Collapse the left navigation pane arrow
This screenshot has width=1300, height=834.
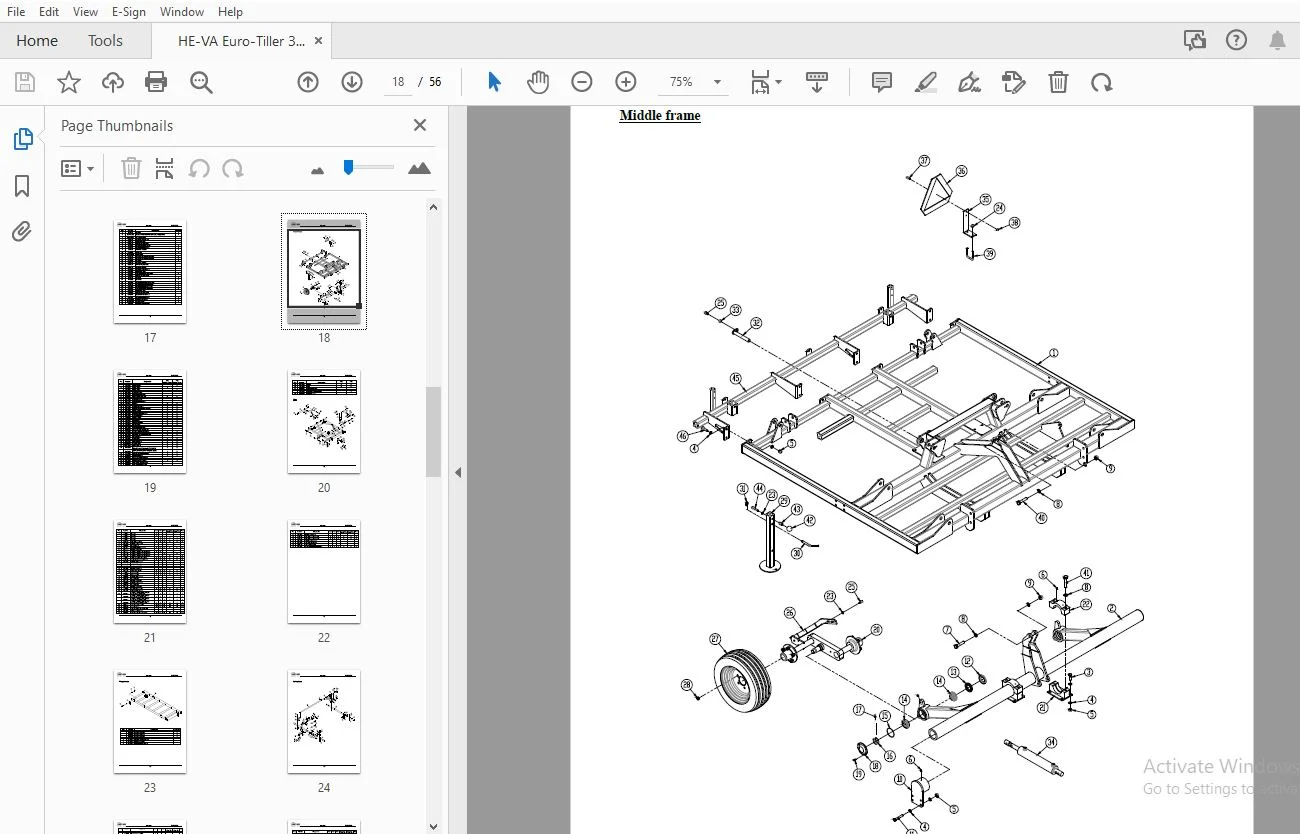click(458, 472)
